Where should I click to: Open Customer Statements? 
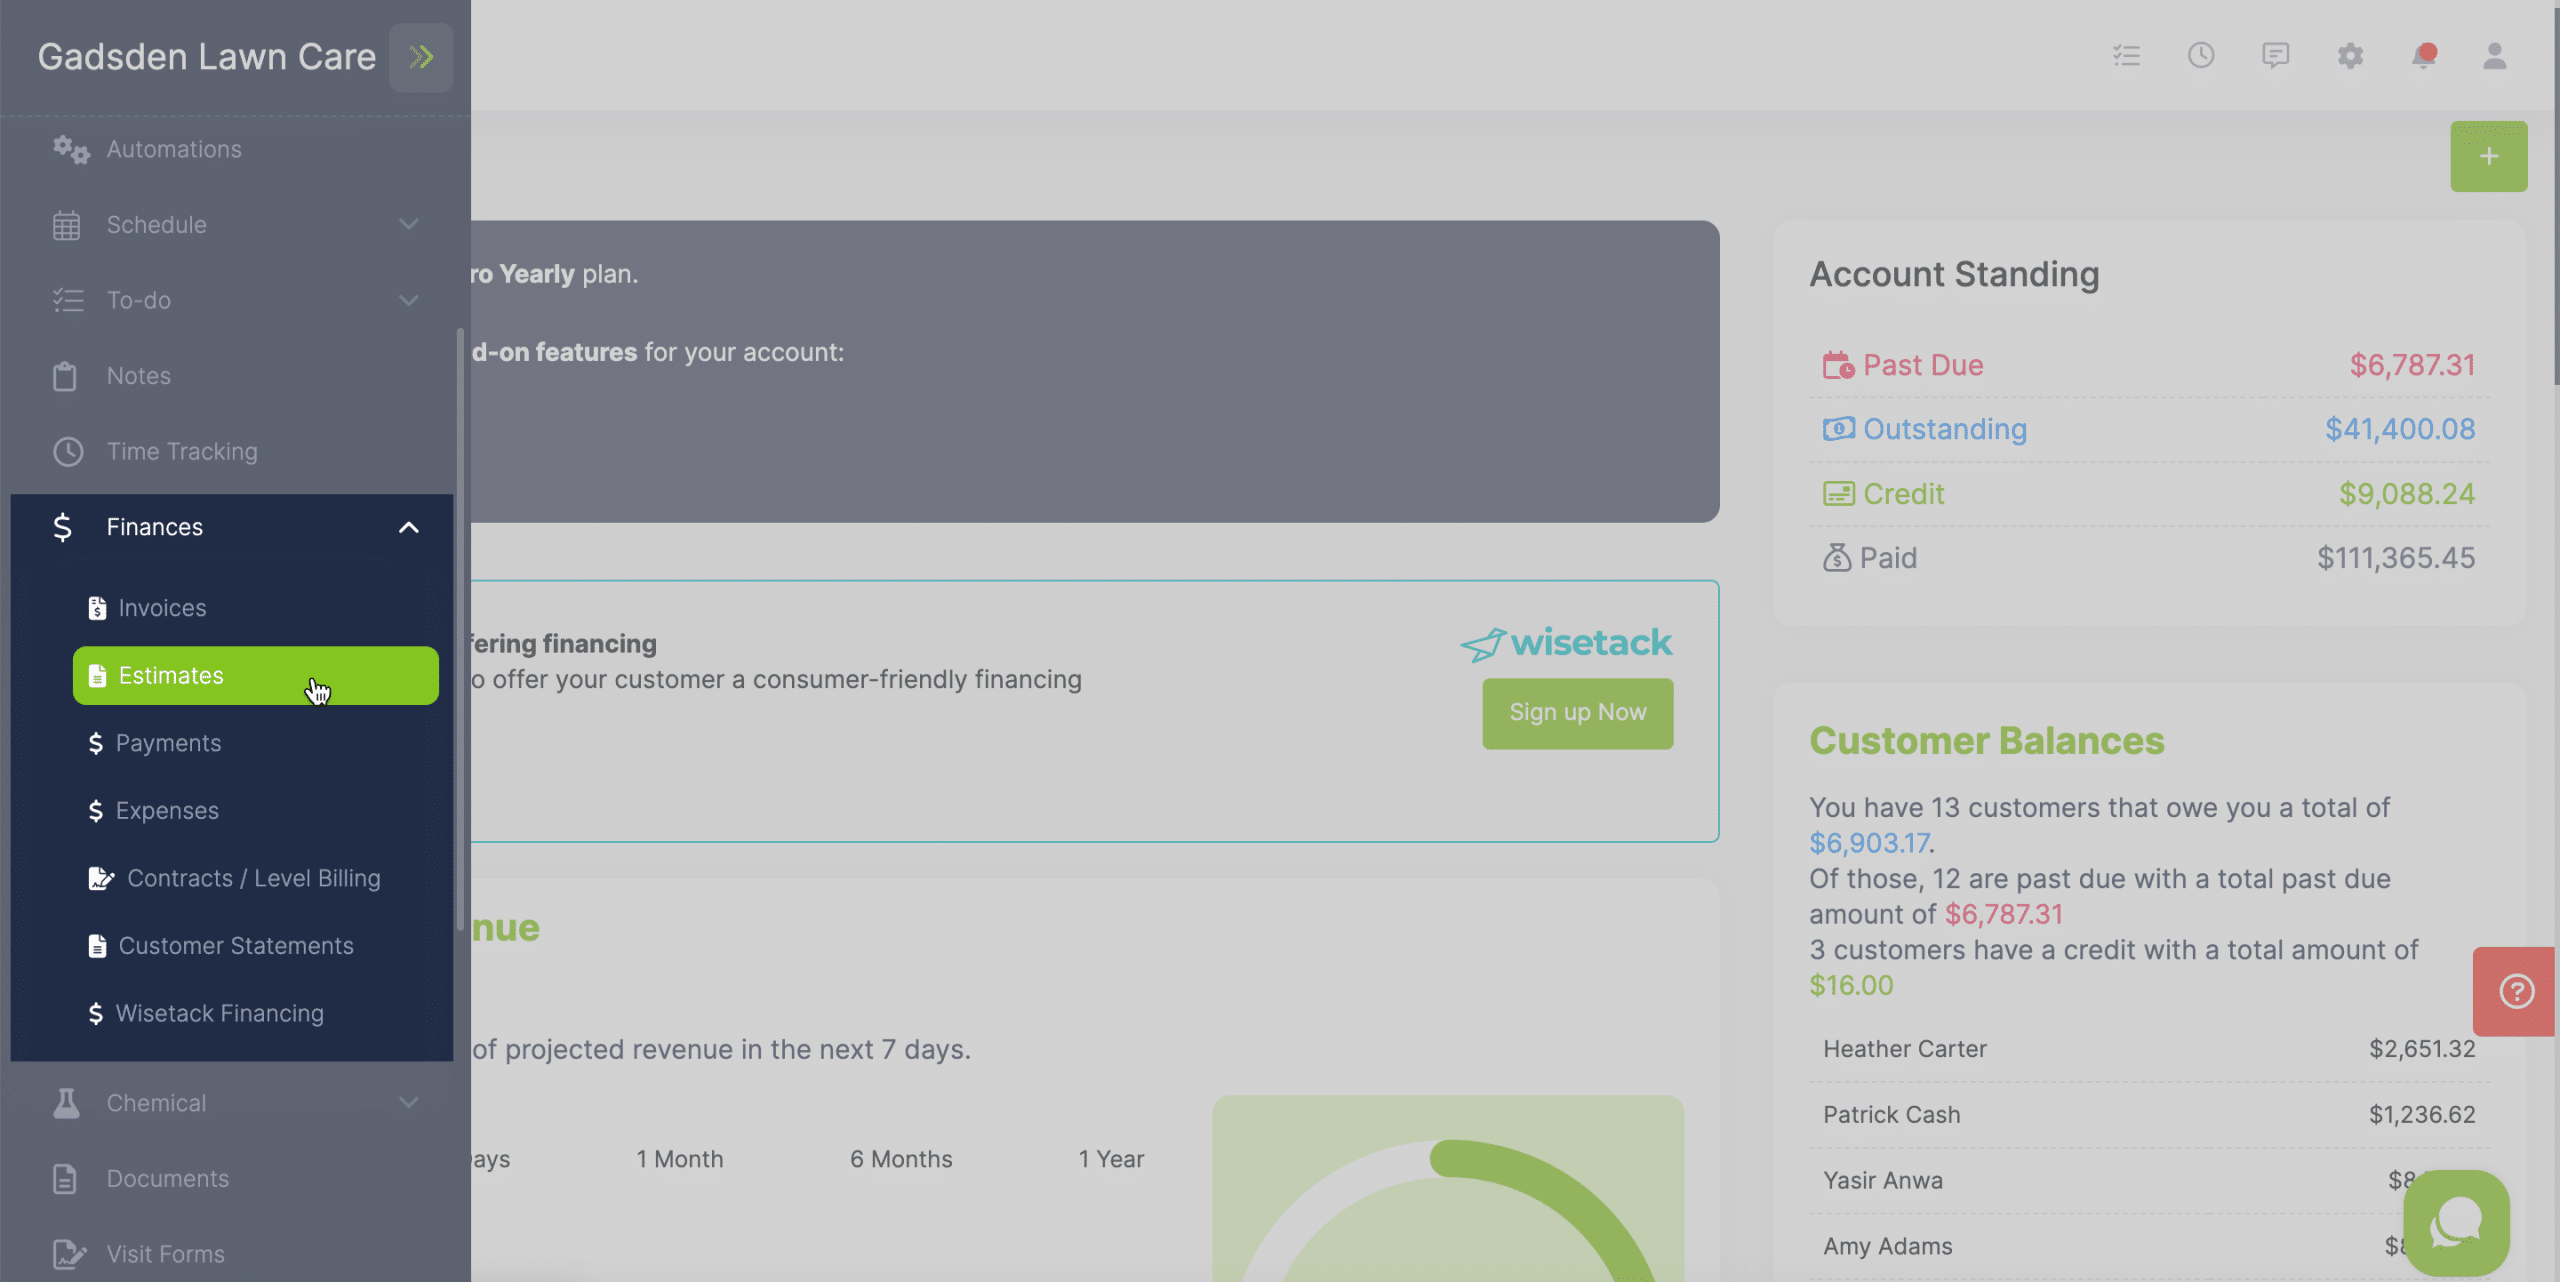coord(256,946)
